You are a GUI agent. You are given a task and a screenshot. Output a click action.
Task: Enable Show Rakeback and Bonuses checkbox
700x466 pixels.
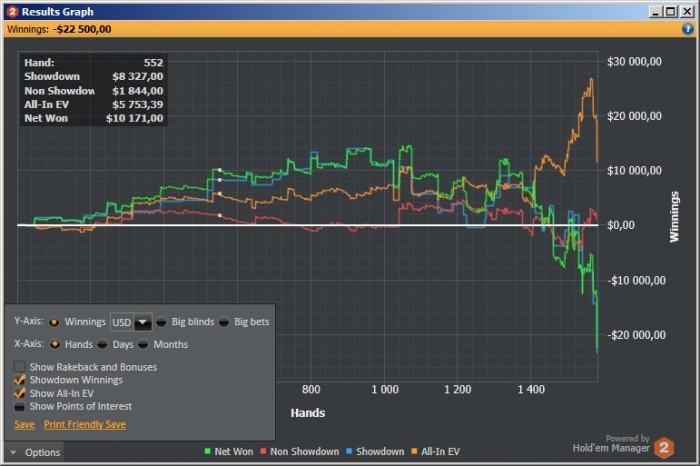pos(19,367)
